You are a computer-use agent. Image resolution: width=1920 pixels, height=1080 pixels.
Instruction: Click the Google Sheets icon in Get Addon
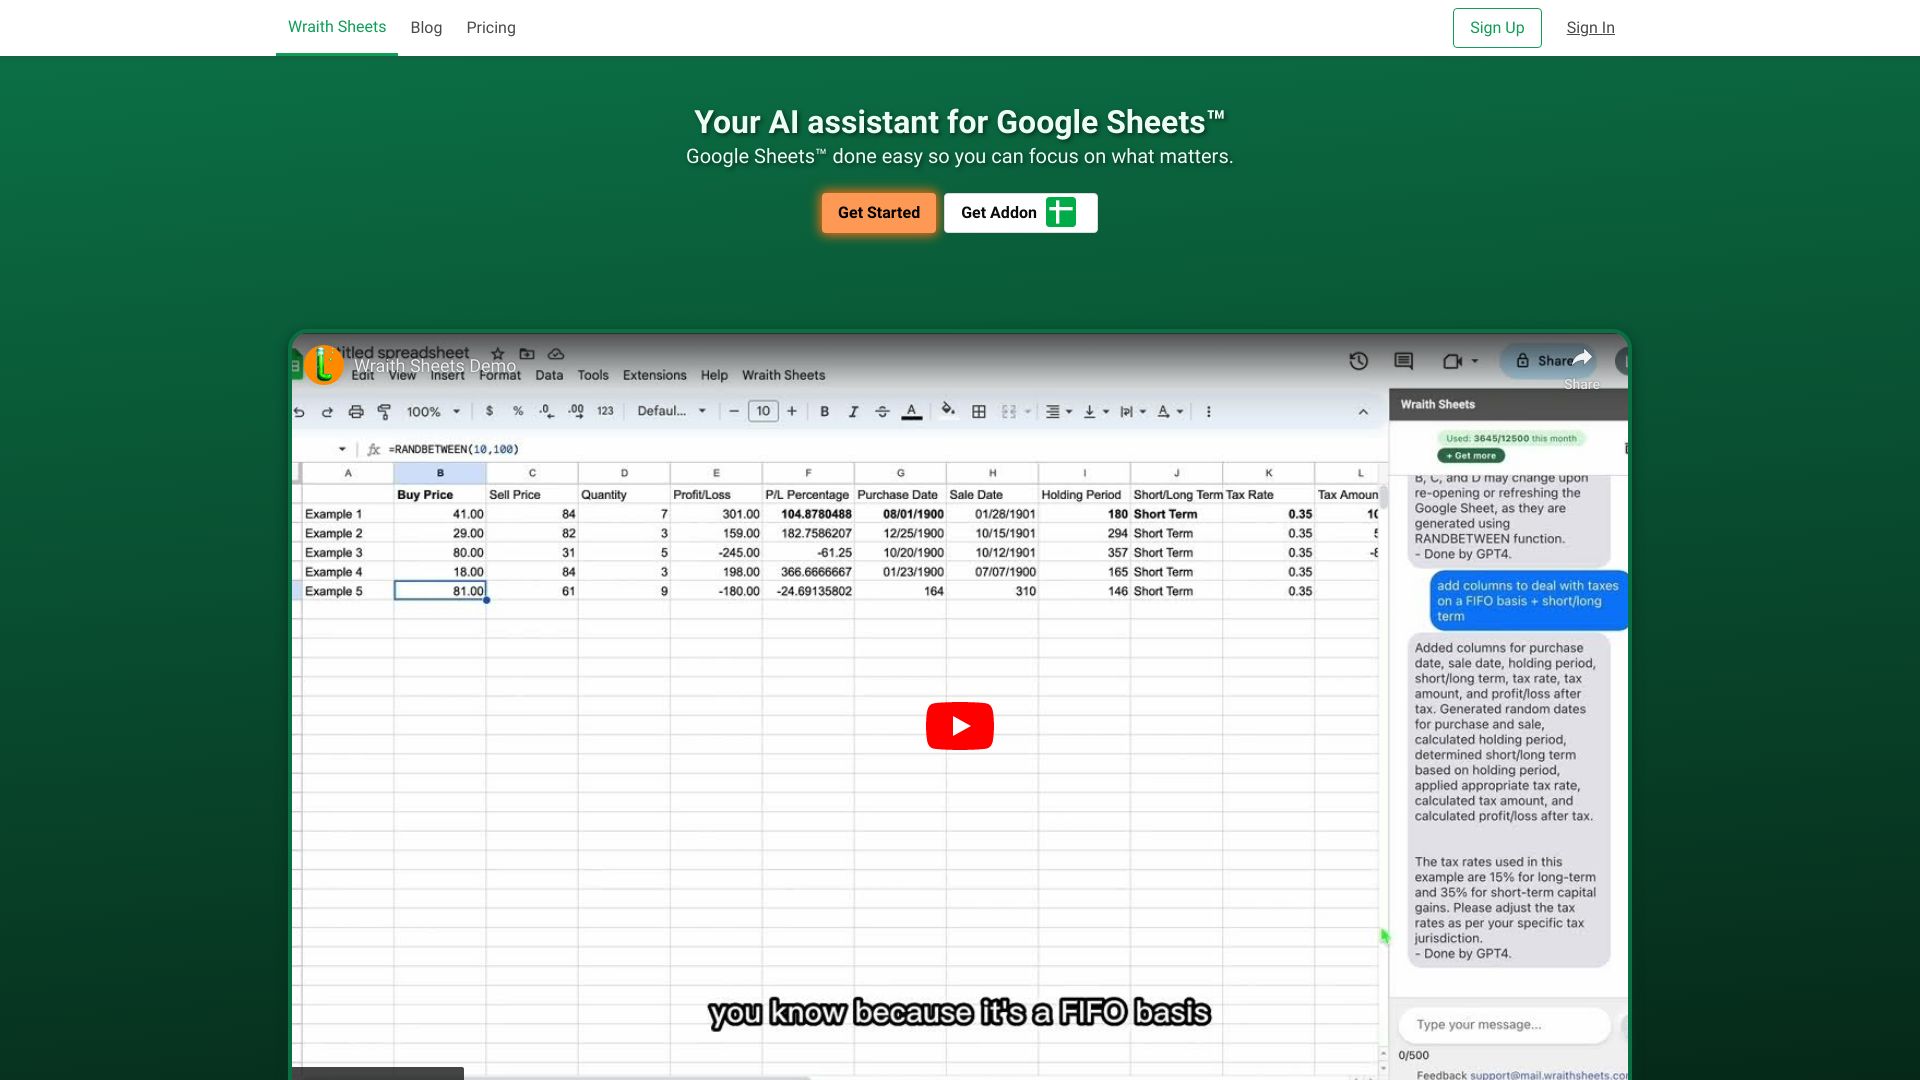click(1060, 212)
